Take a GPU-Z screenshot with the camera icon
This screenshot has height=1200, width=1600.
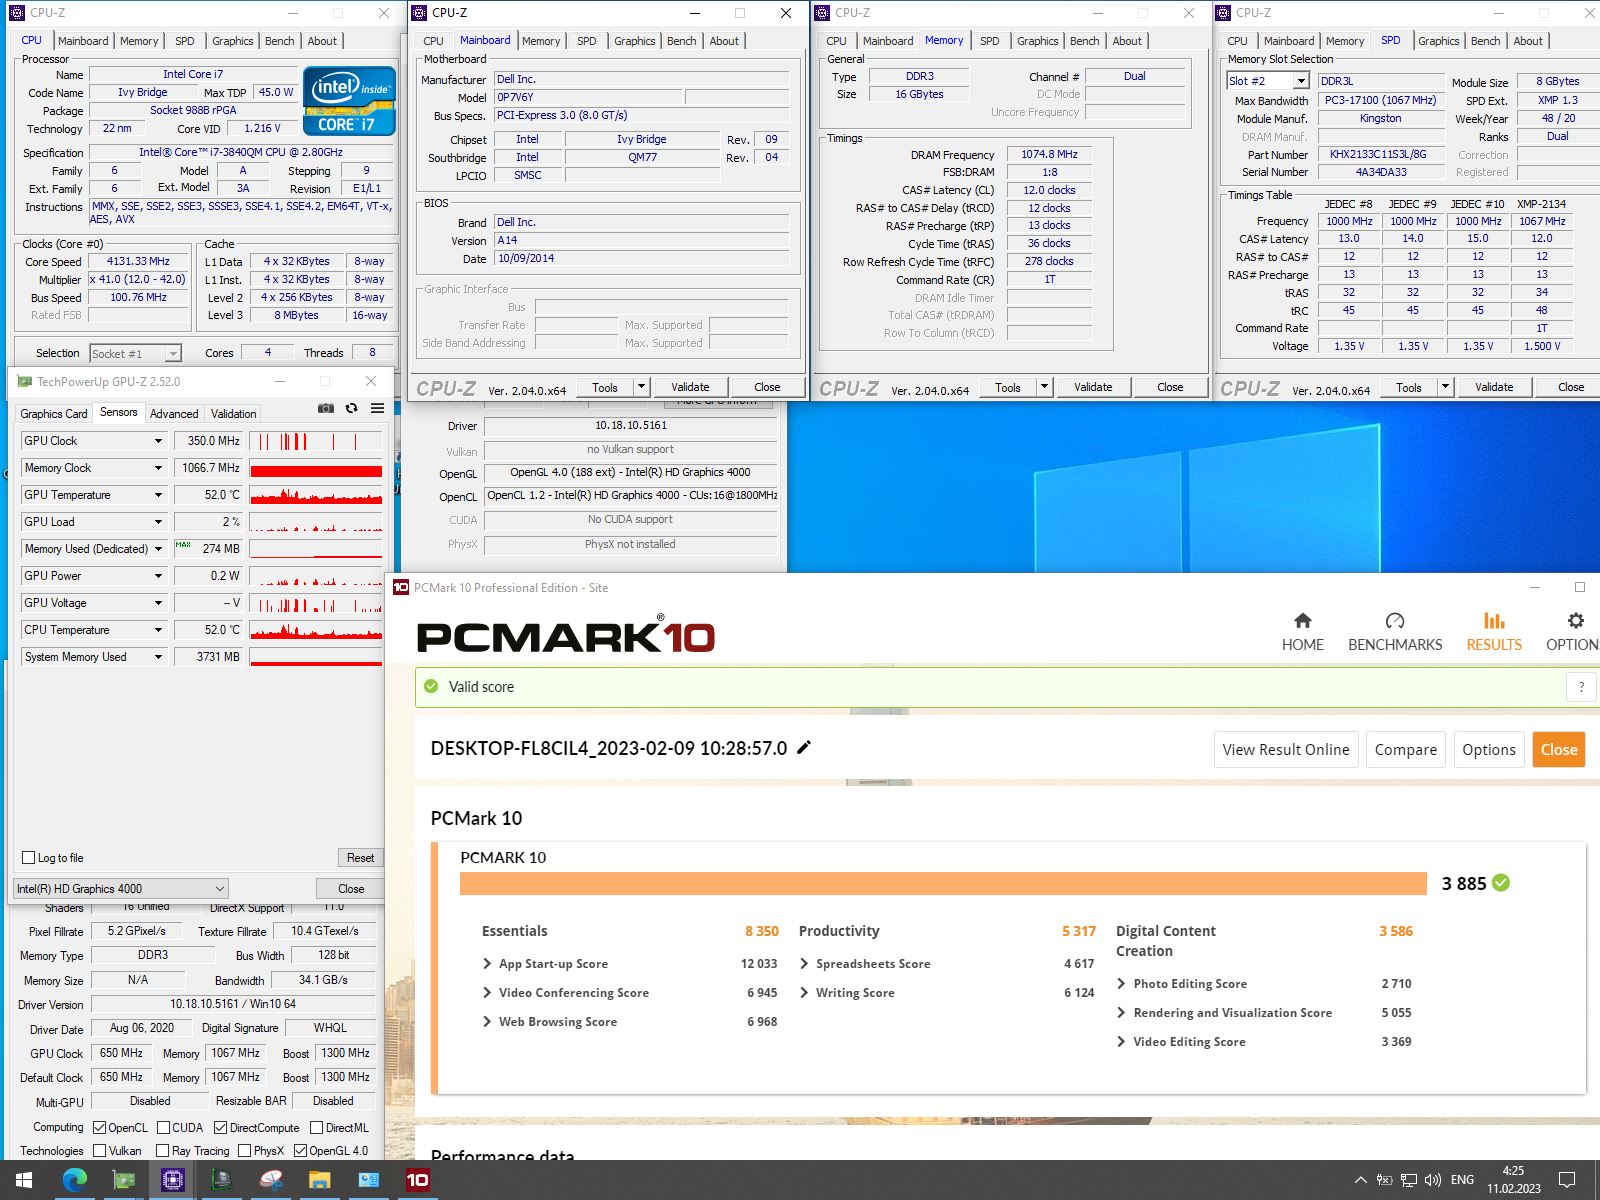pos(326,408)
